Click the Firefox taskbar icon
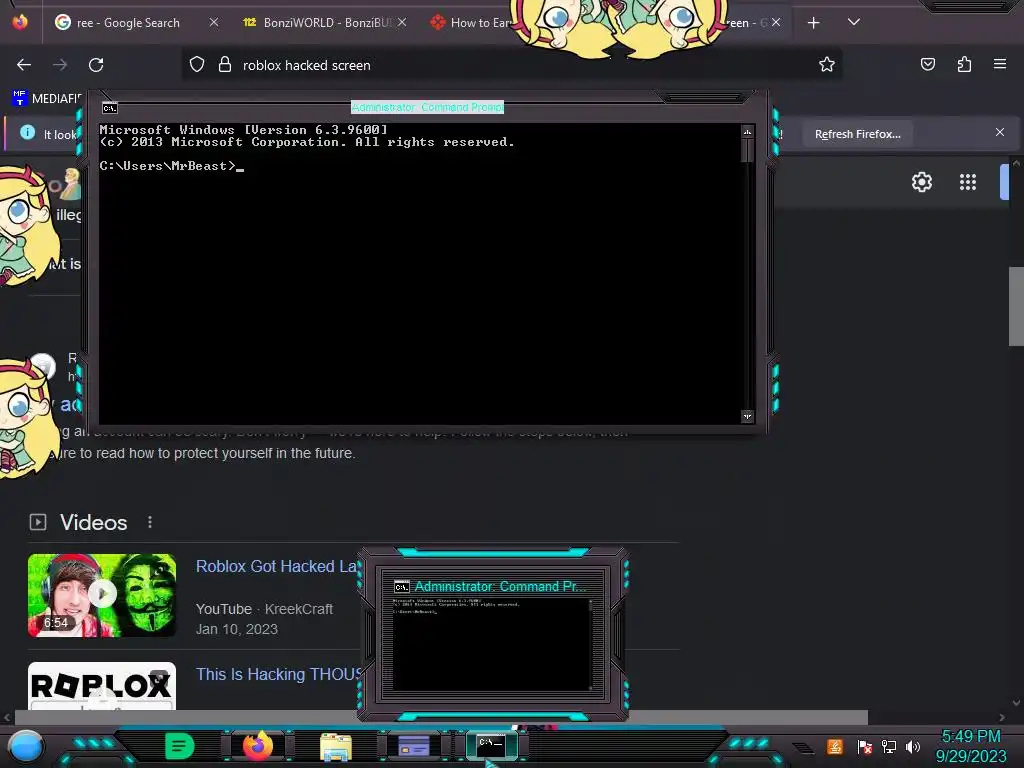The width and height of the screenshot is (1024, 768). click(x=257, y=746)
